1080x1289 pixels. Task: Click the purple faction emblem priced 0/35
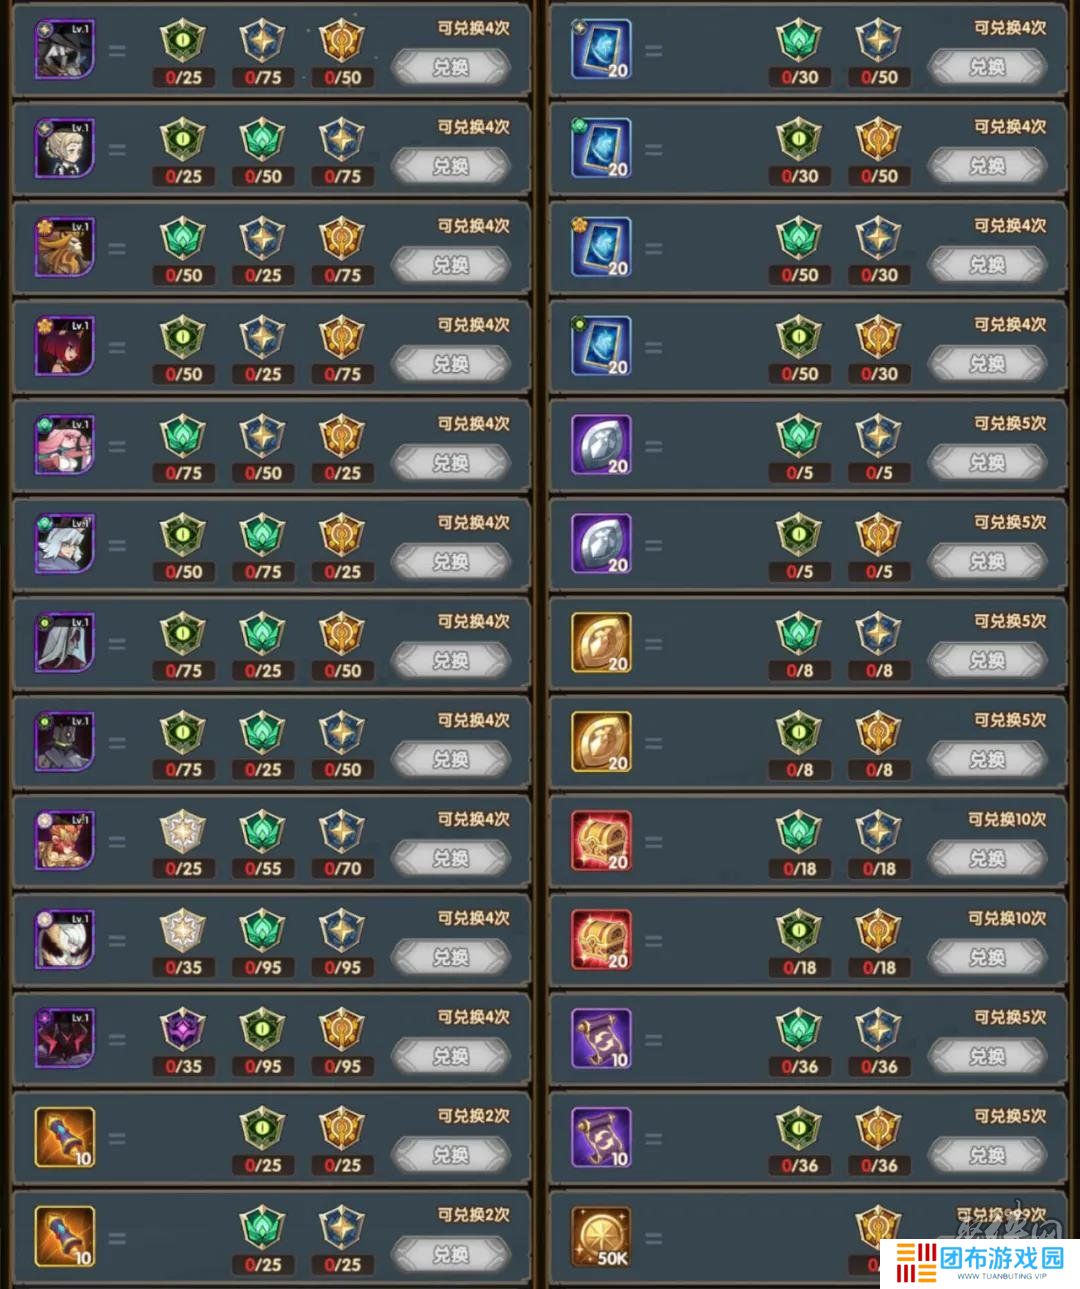[183, 1030]
